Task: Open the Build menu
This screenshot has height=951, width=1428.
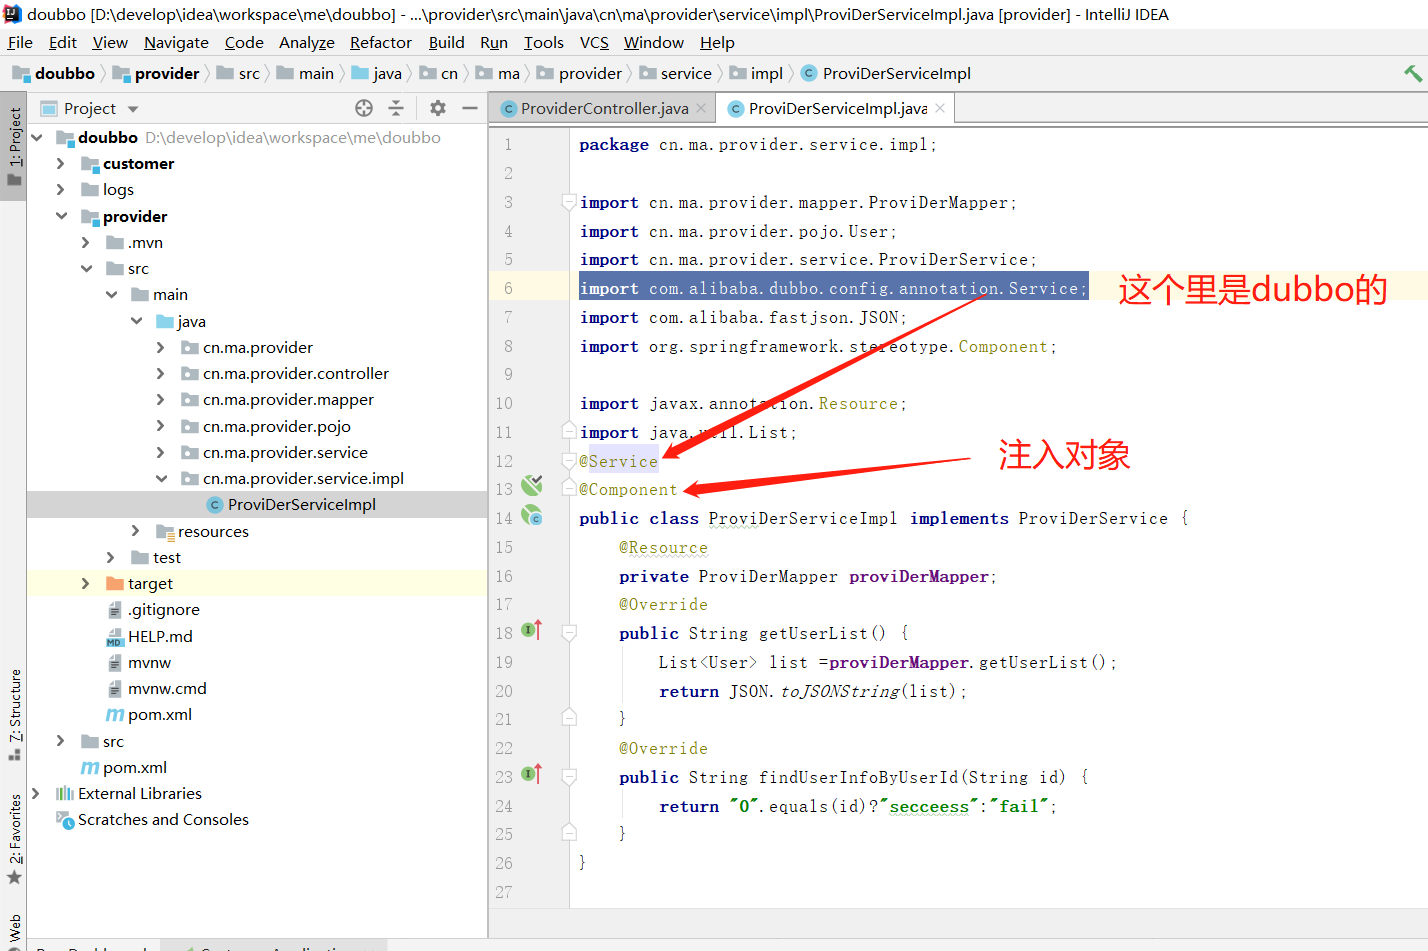Action: click(x=446, y=42)
